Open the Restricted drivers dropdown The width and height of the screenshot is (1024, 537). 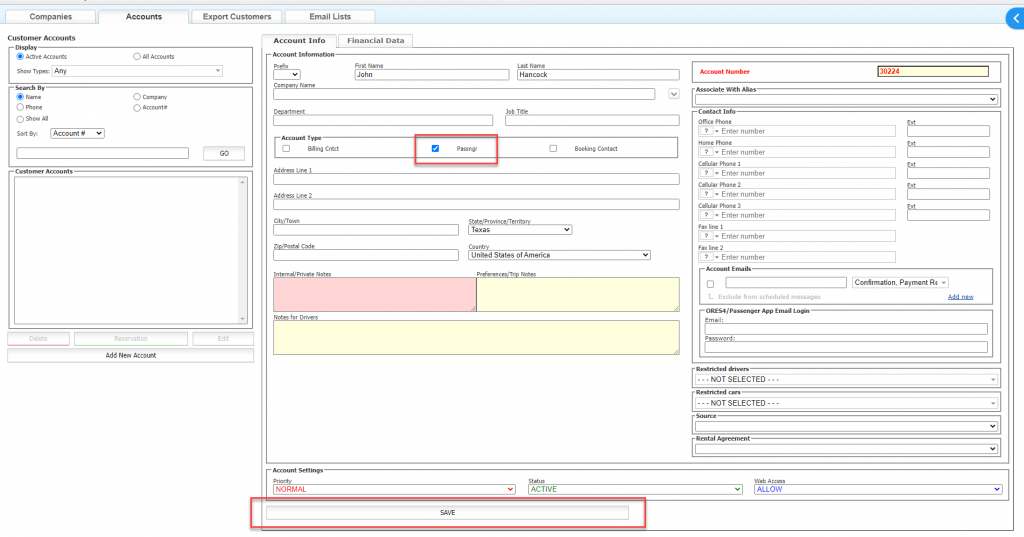(846, 379)
